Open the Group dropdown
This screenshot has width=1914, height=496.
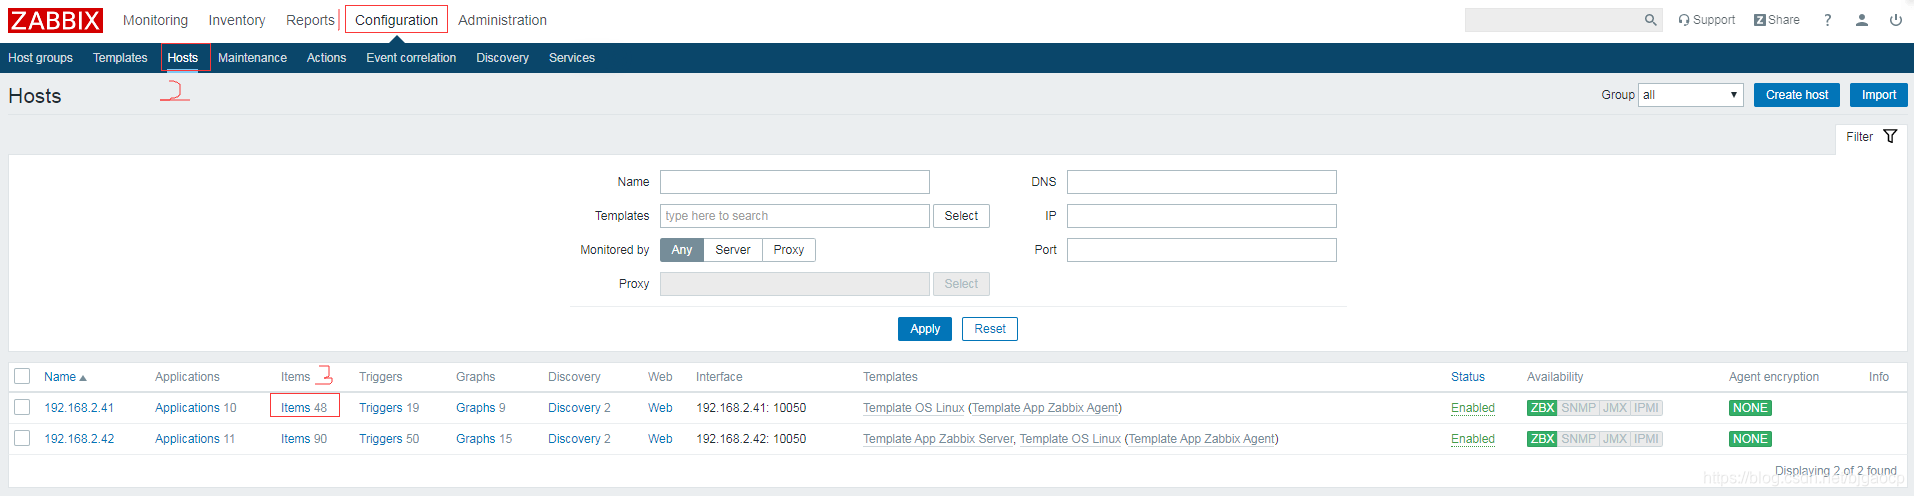(x=1690, y=95)
